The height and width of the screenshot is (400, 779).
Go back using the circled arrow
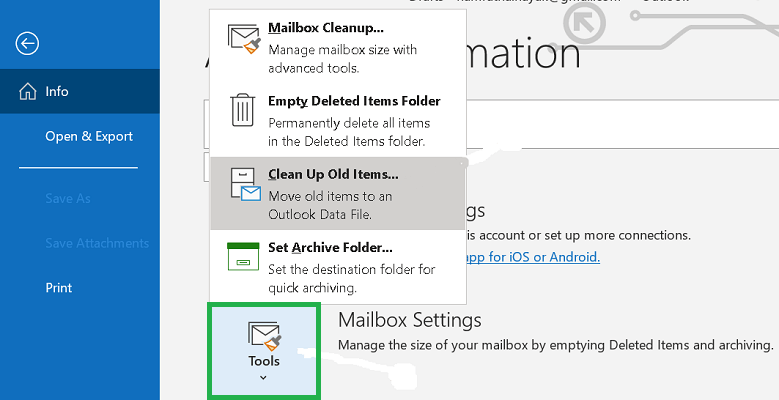(x=27, y=43)
